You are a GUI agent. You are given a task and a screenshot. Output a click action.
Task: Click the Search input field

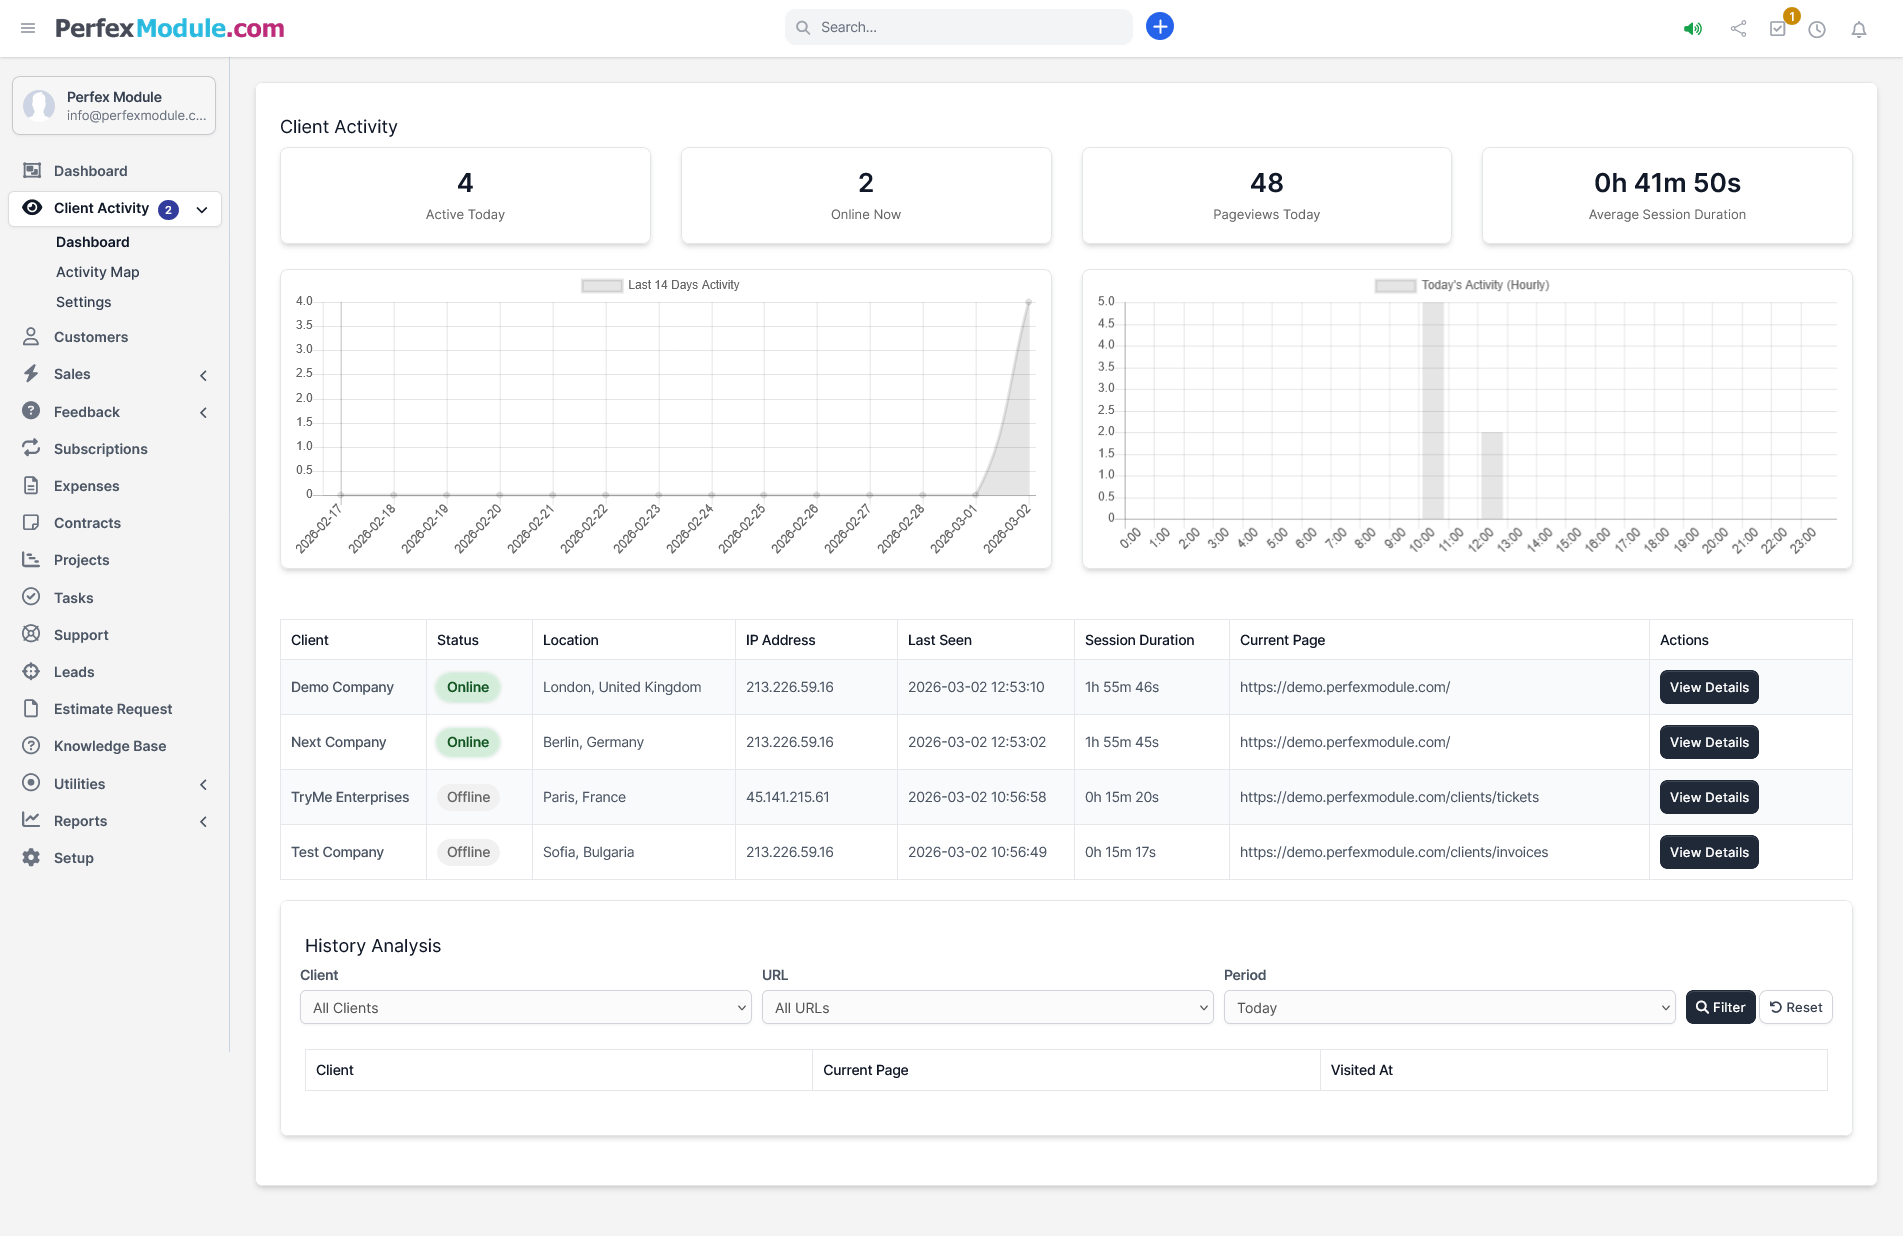click(957, 27)
